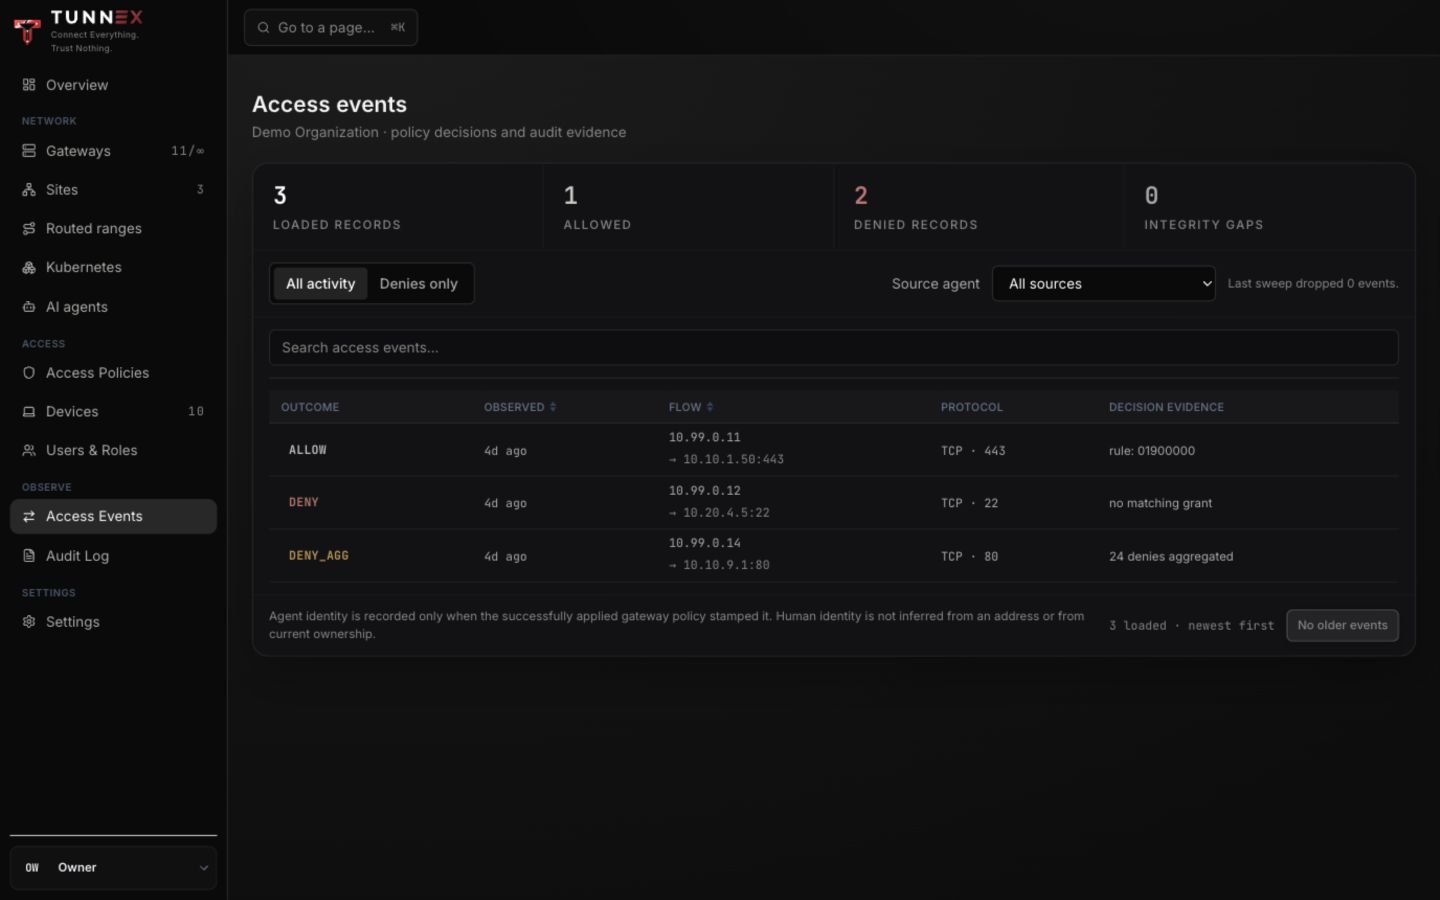Open the Sites section
Screen dimensions: 1440x900
tap(113, 190)
